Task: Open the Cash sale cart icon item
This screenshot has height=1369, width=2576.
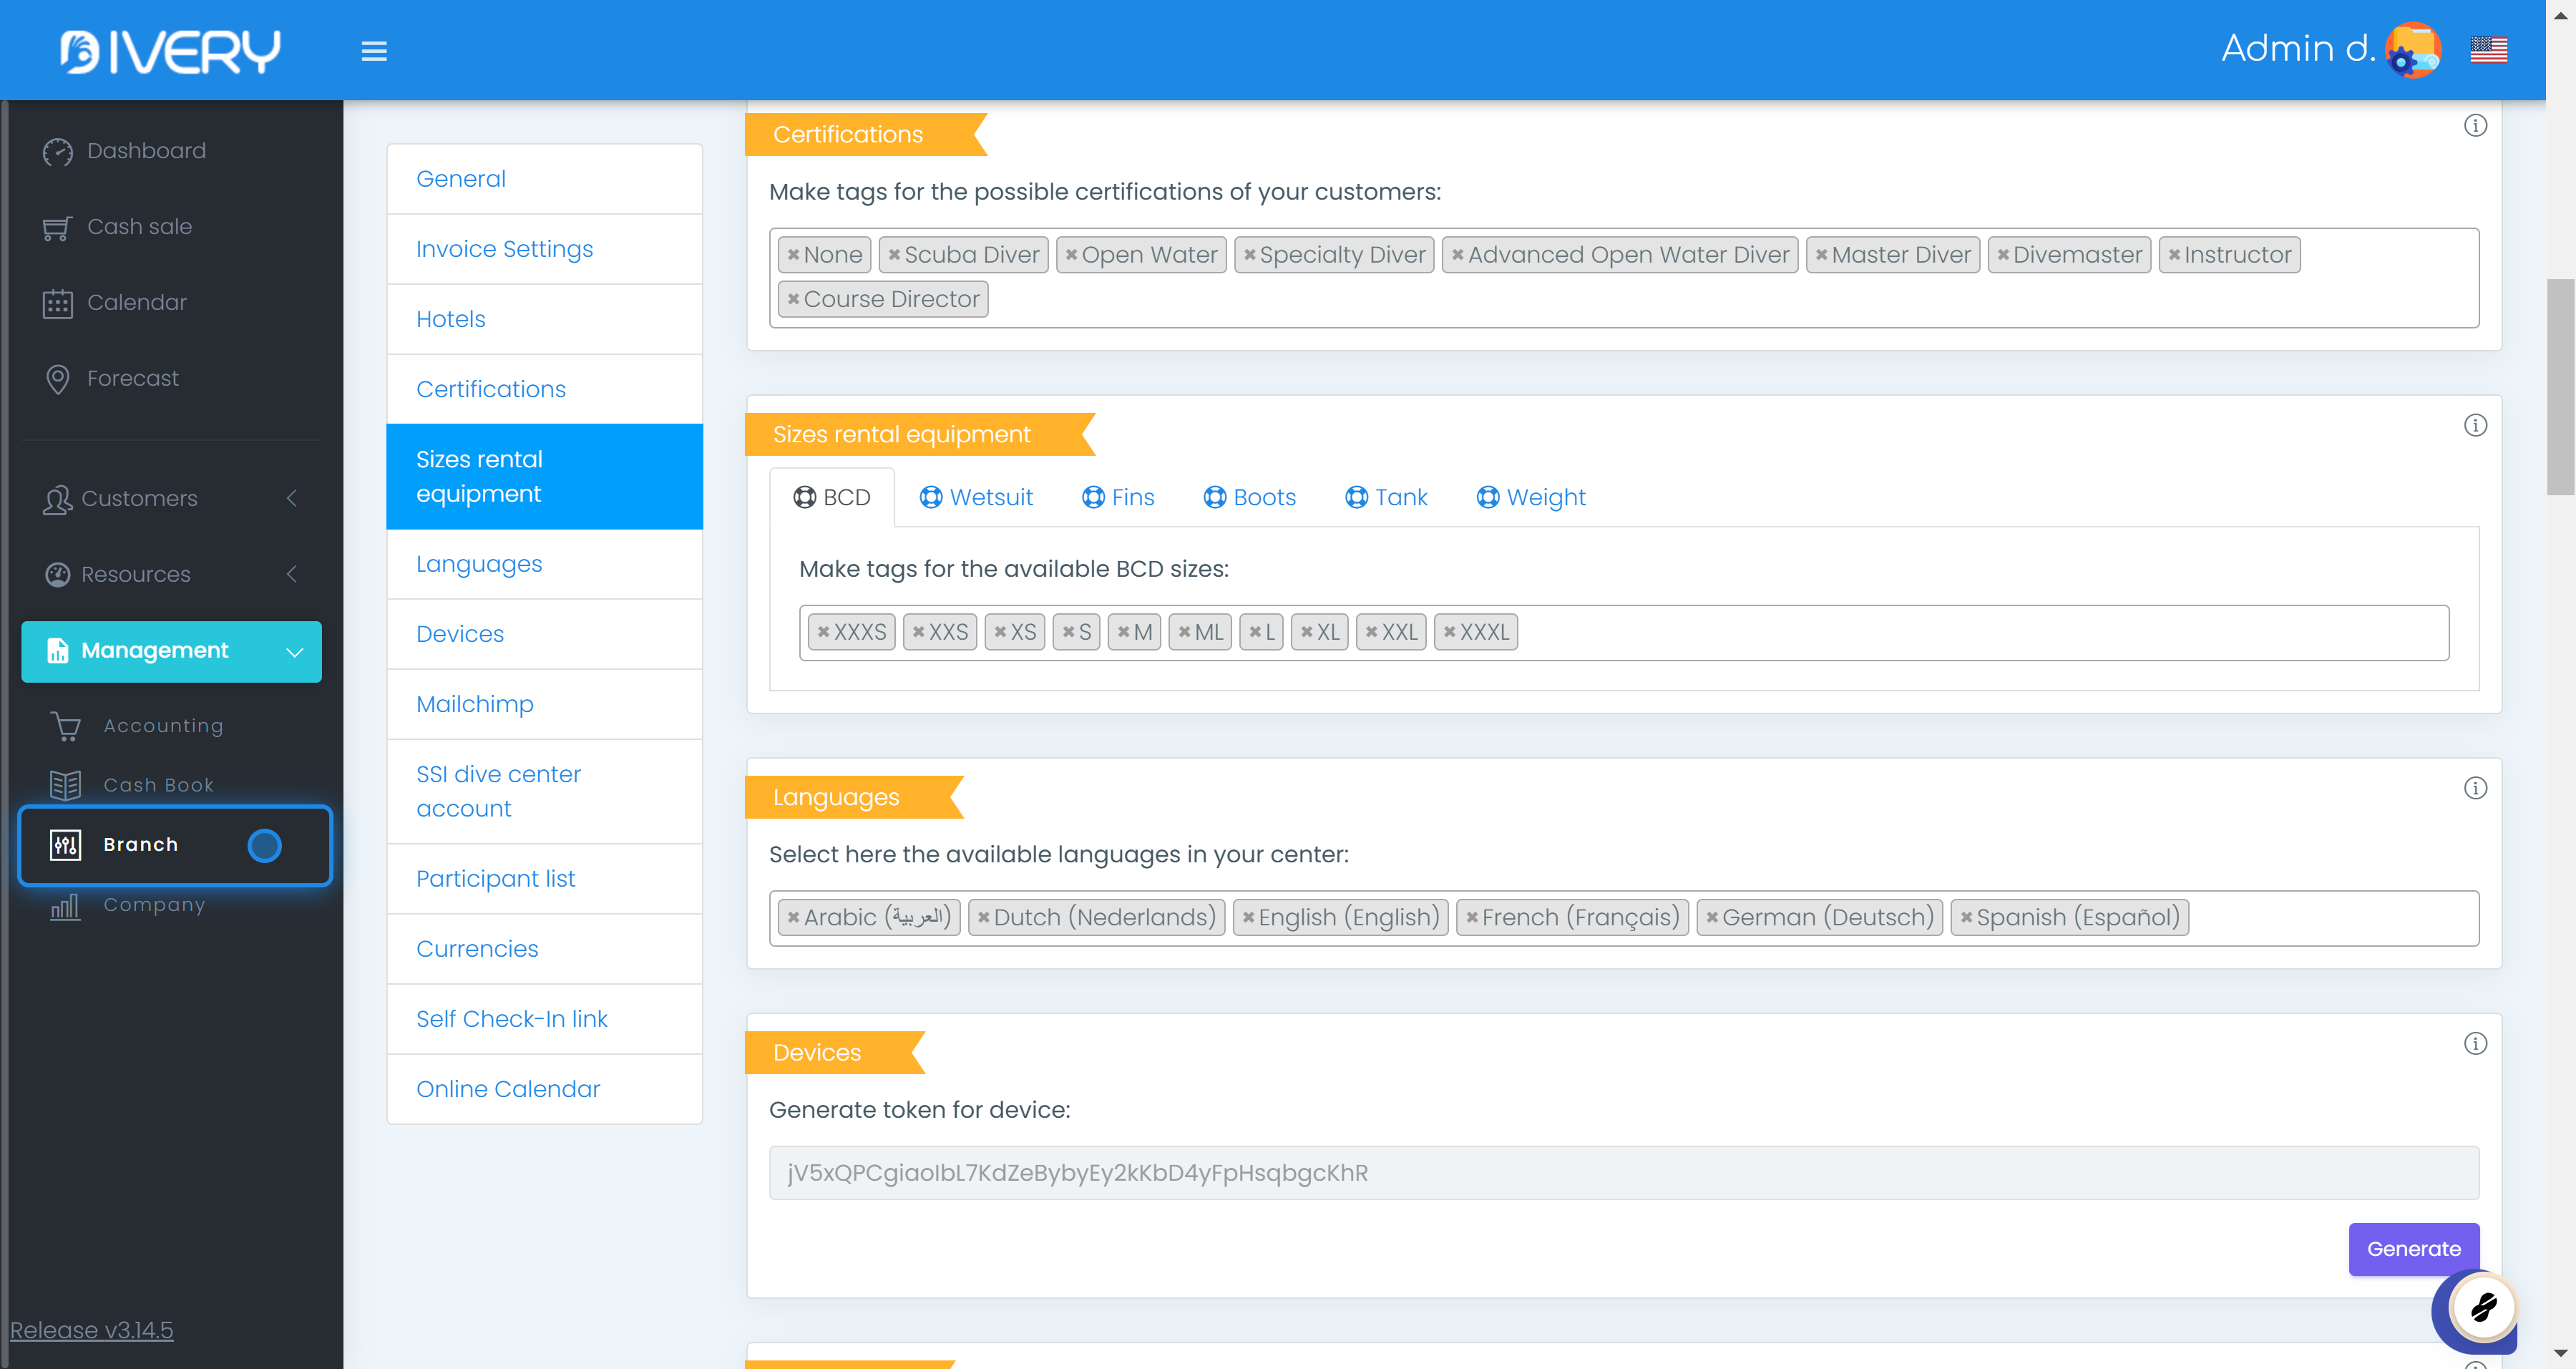Action: click(x=58, y=227)
